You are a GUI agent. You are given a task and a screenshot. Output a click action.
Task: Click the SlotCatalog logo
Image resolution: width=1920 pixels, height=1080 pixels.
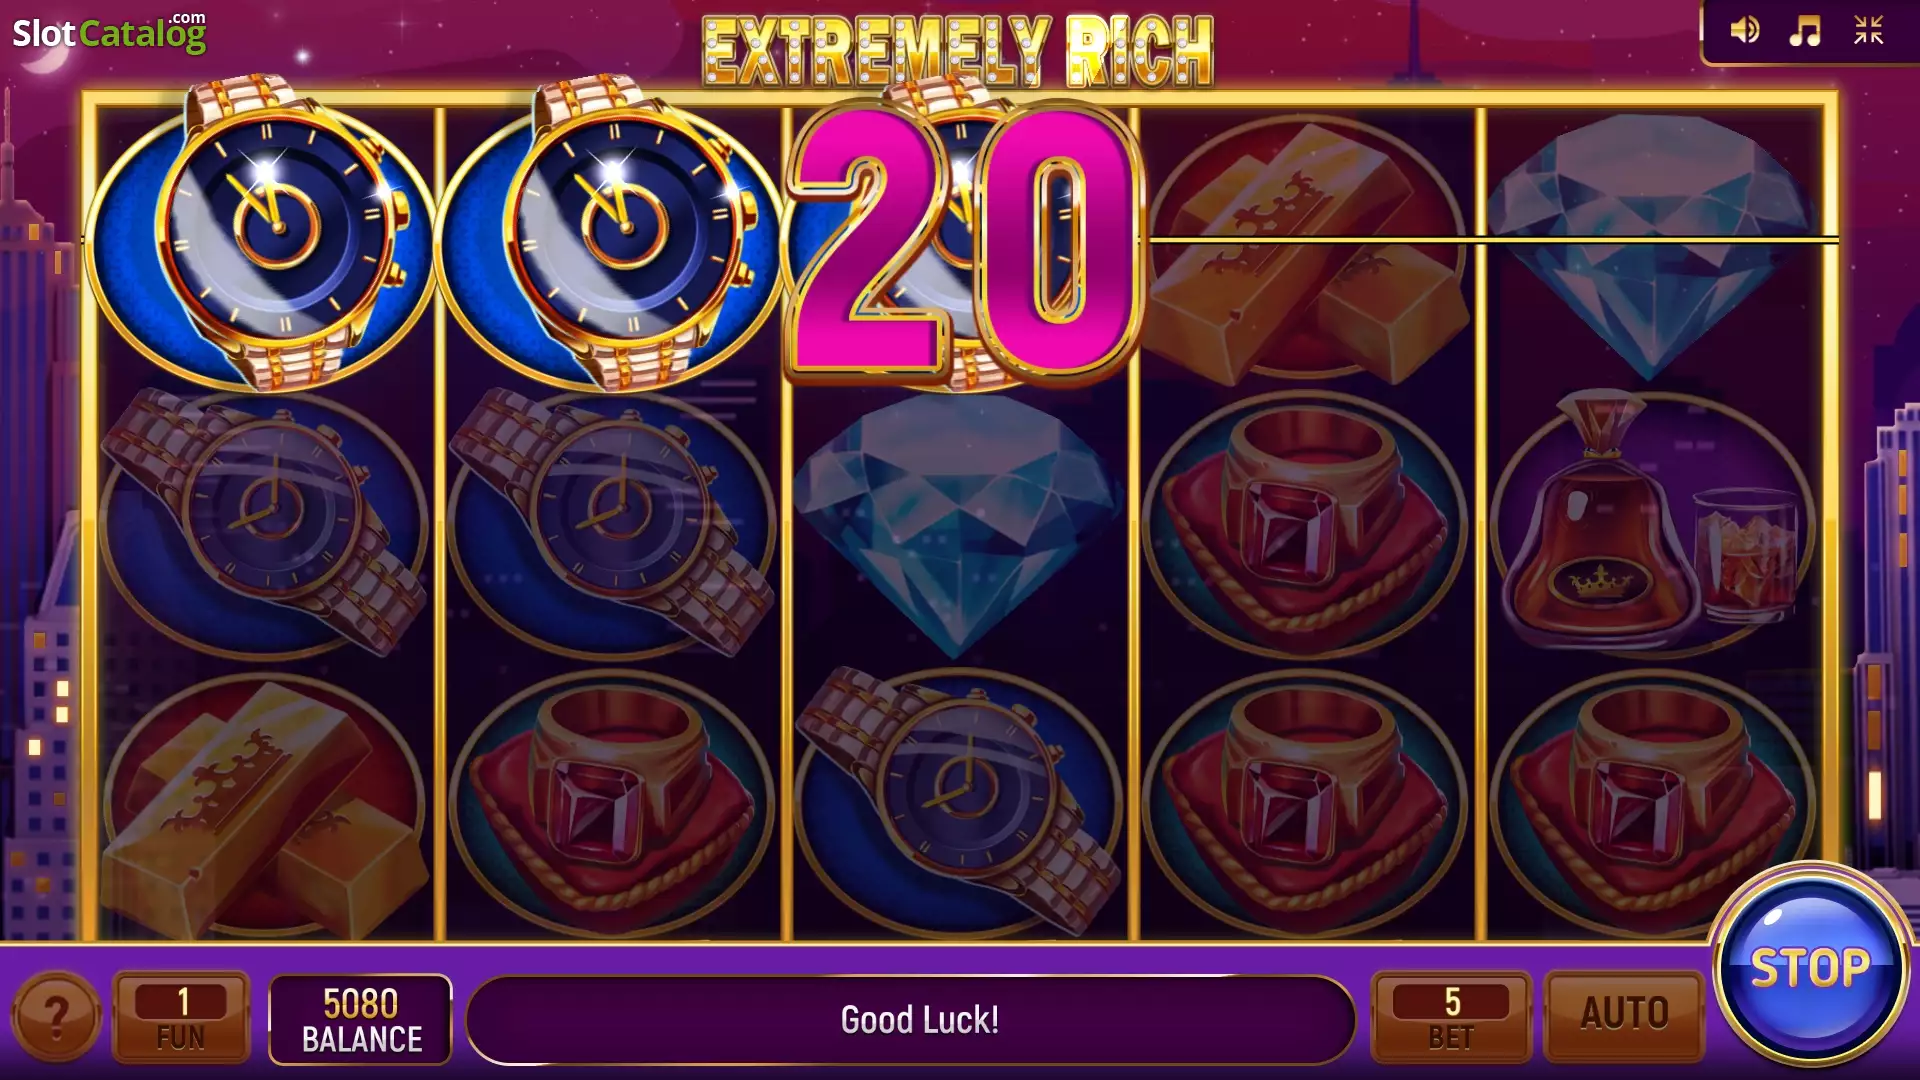coord(109,32)
